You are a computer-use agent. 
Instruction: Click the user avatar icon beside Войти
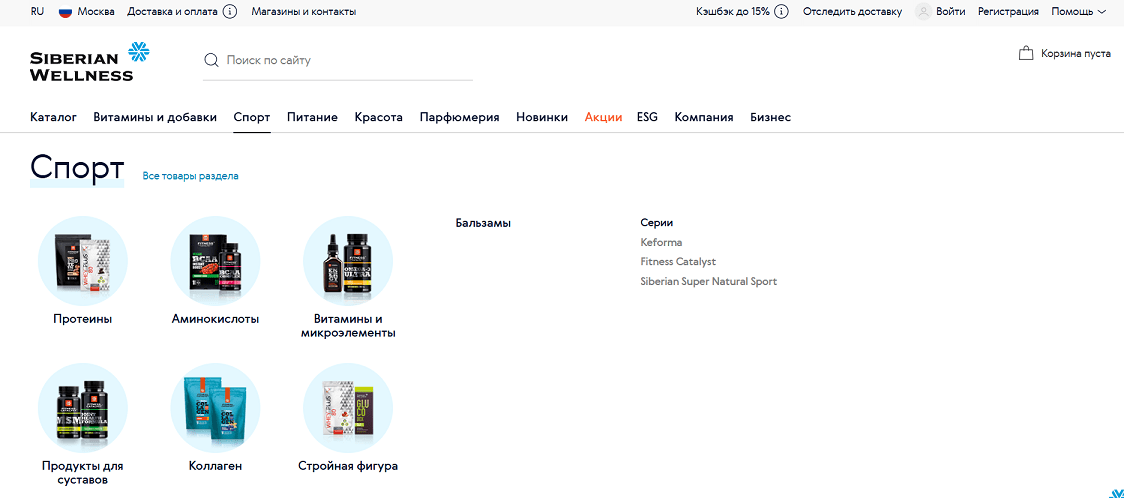[x=923, y=11]
